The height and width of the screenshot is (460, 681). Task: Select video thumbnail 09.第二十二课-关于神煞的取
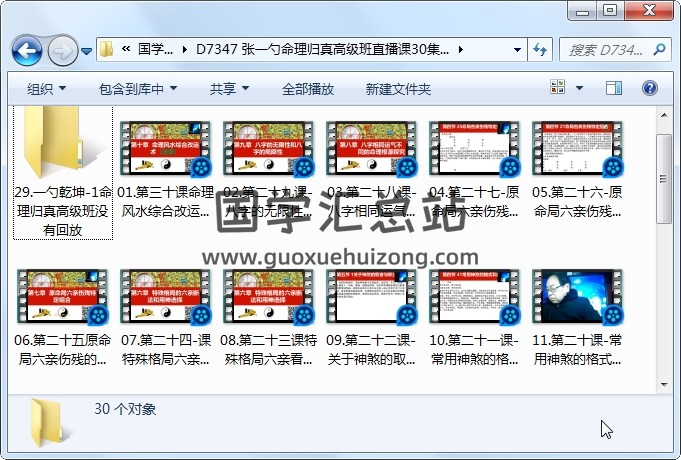[x=371, y=297]
